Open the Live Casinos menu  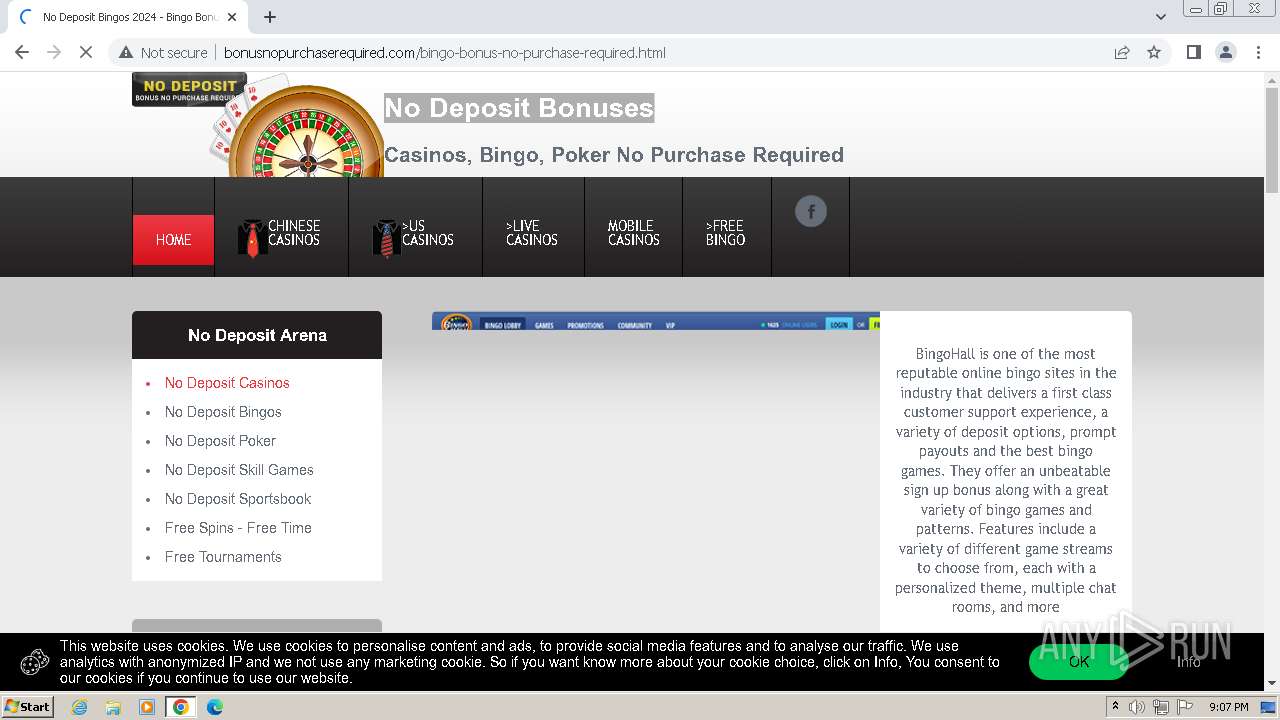tap(533, 234)
